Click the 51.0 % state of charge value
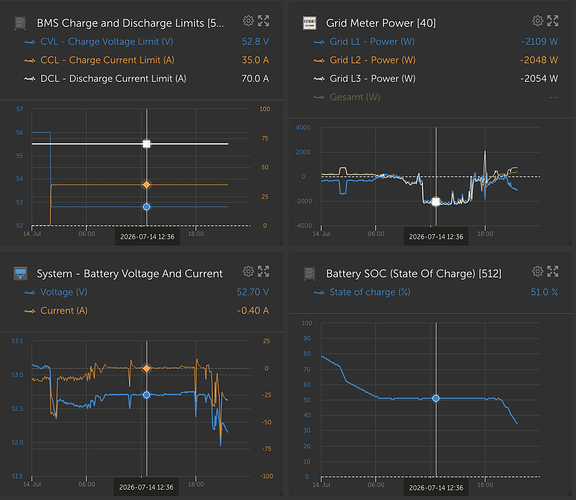The height and width of the screenshot is (500, 576). 544,292
